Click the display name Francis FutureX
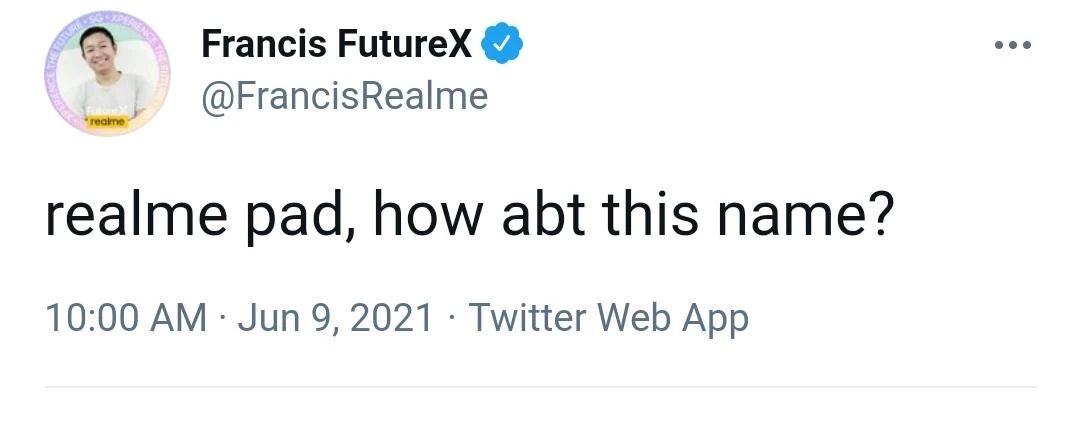The image size is (1080, 427). click(x=336, y=44)
